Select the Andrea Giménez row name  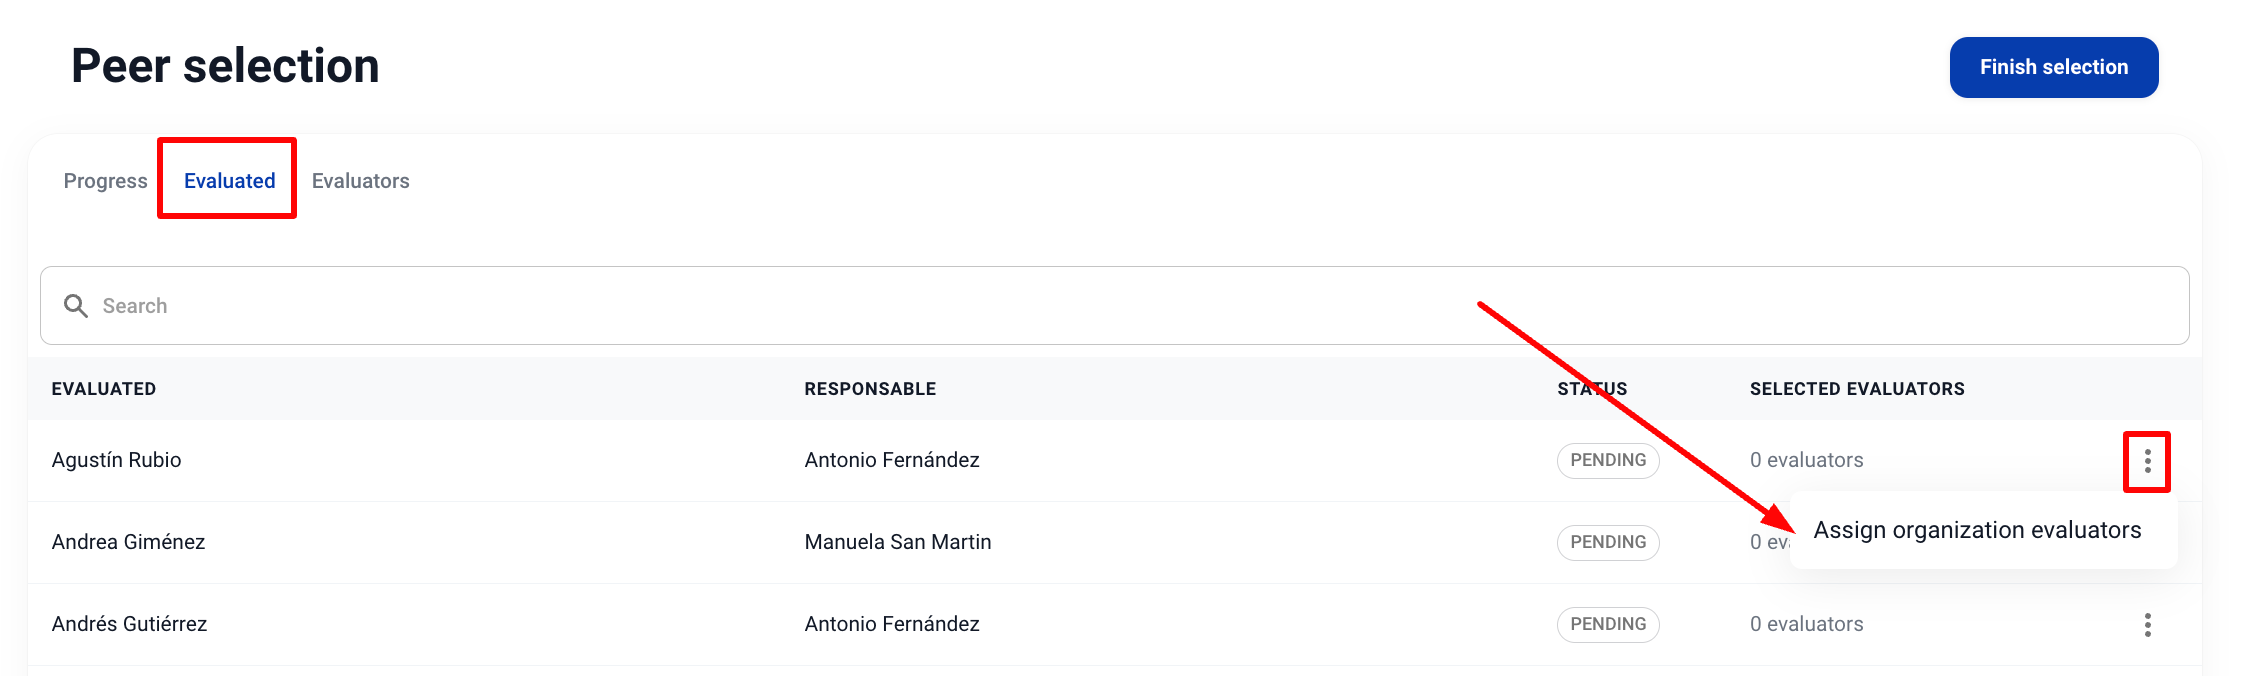point(128,542)
